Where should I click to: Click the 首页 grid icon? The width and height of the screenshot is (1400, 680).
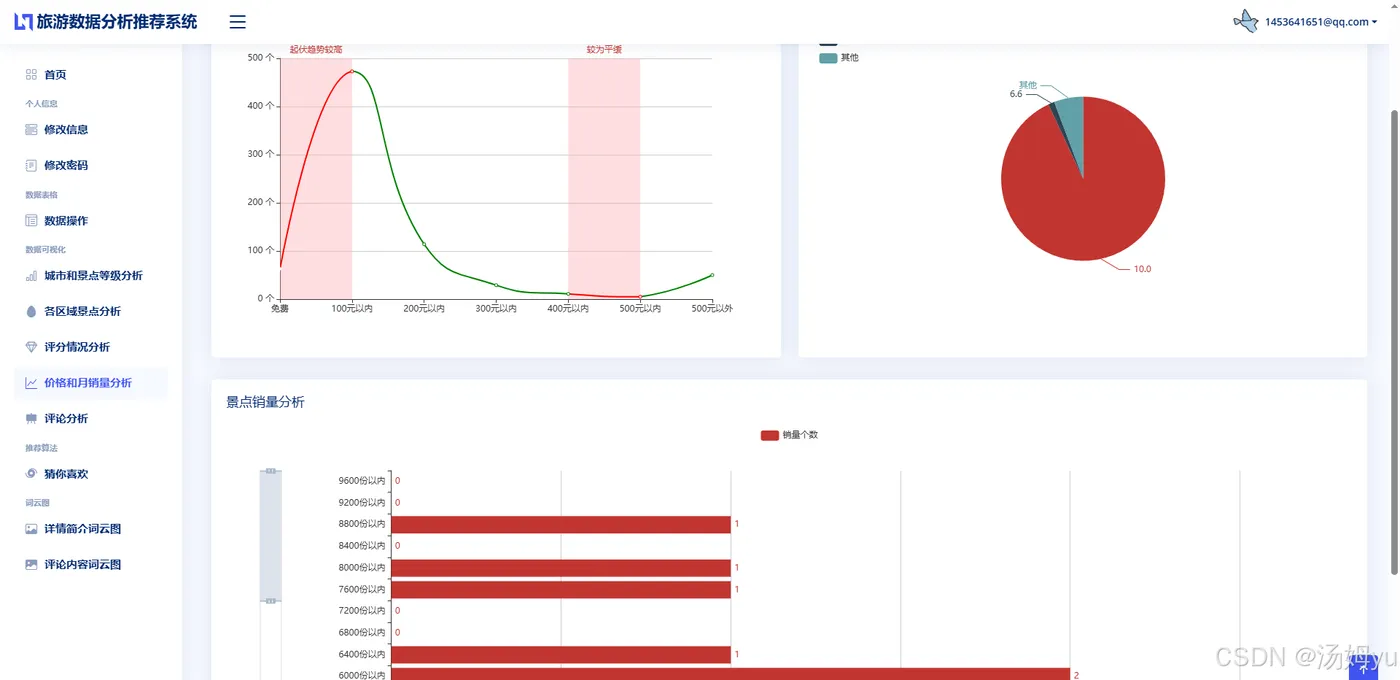pos(31,75)
